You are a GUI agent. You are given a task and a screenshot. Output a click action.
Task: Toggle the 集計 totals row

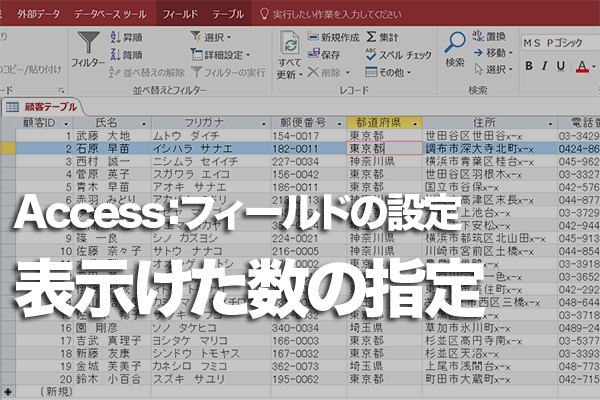(x=382, y=37)
